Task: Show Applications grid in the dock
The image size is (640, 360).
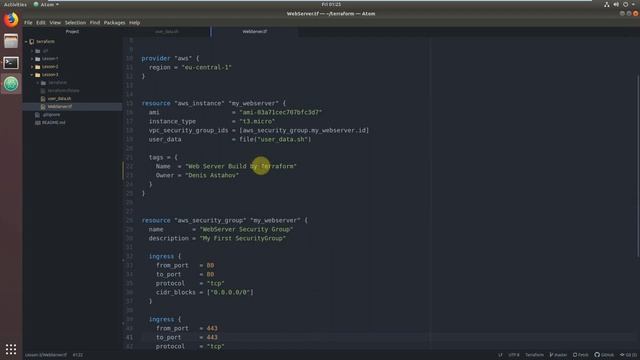Action: point(11,349)
